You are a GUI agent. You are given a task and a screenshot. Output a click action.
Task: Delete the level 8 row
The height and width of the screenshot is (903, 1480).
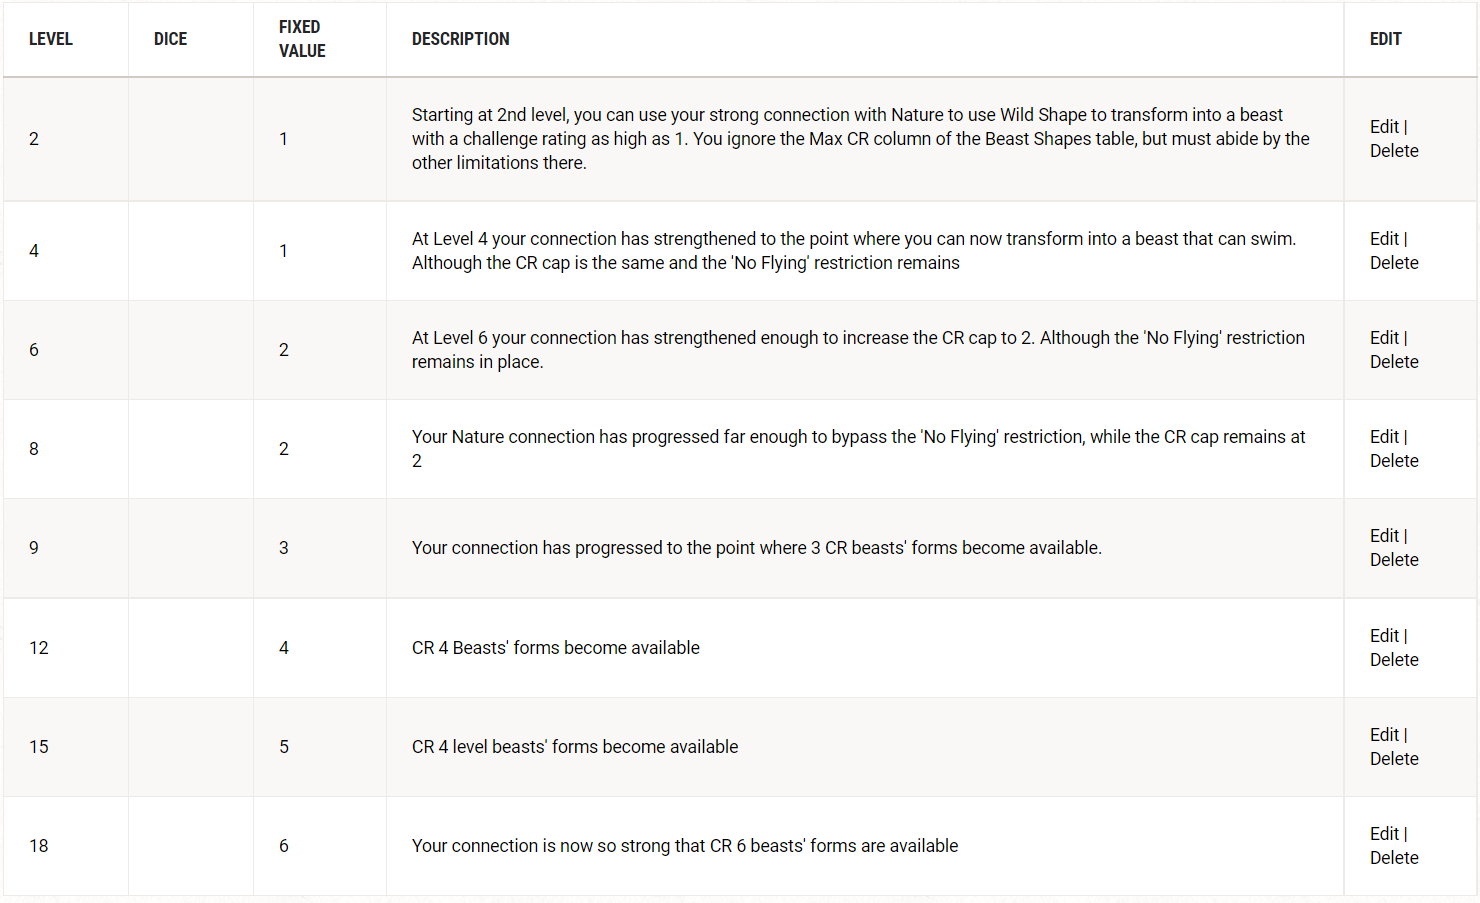pyautogui.click(x=1394, y=461)
